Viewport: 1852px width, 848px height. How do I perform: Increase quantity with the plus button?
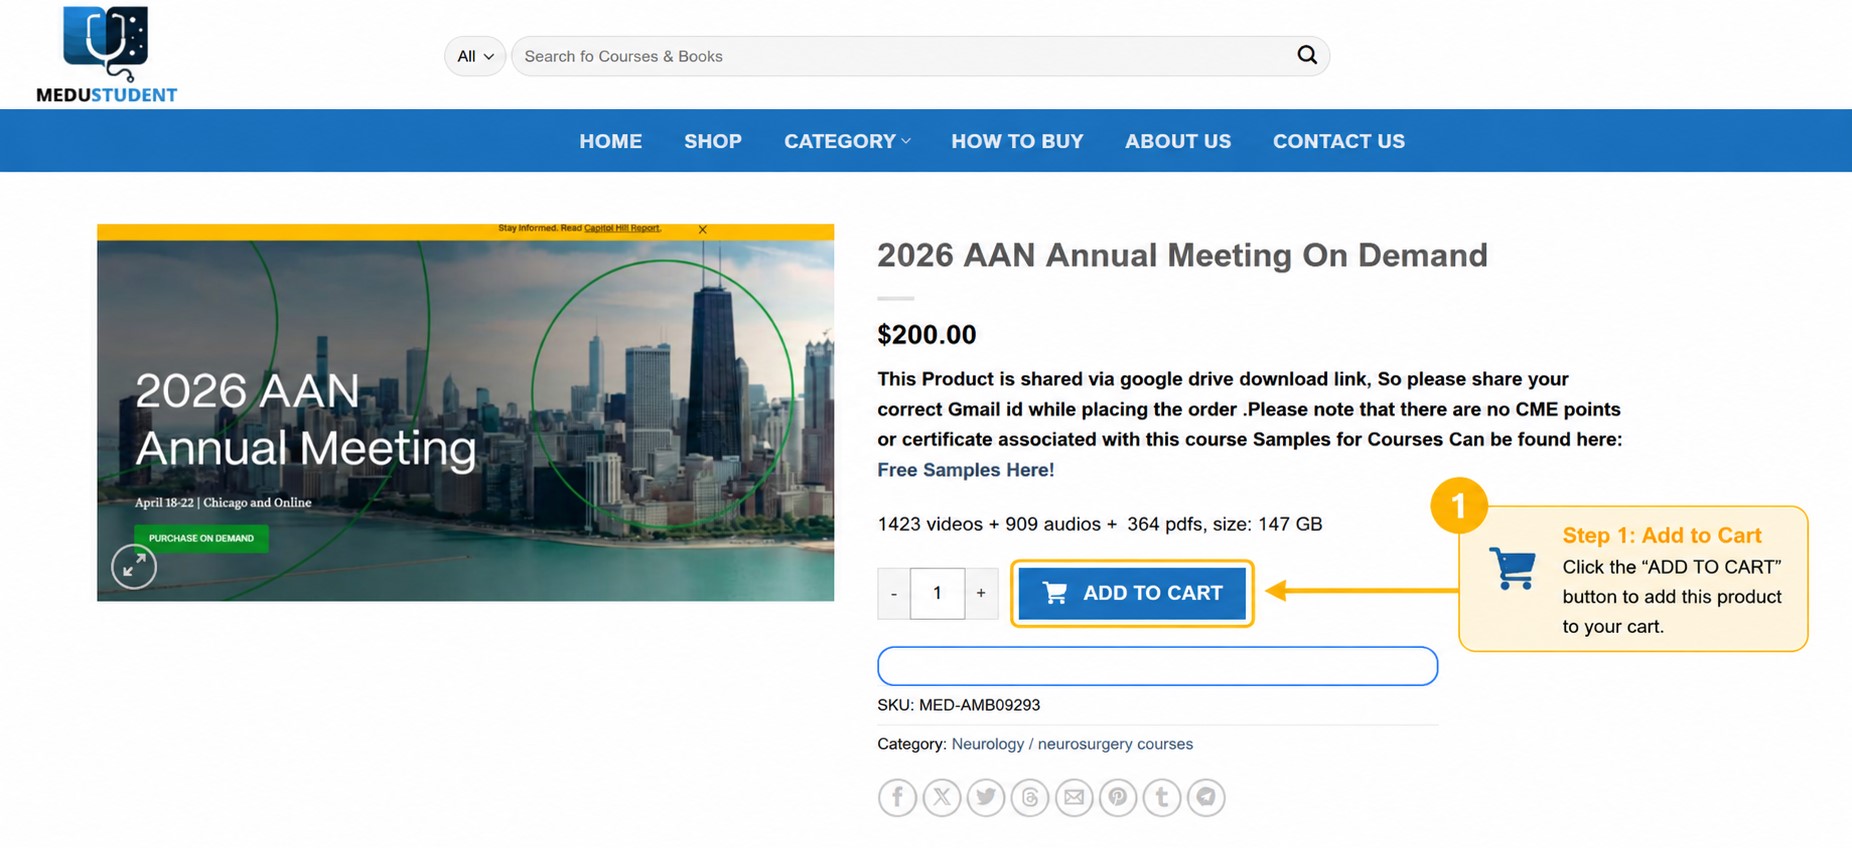coord(981,593)
